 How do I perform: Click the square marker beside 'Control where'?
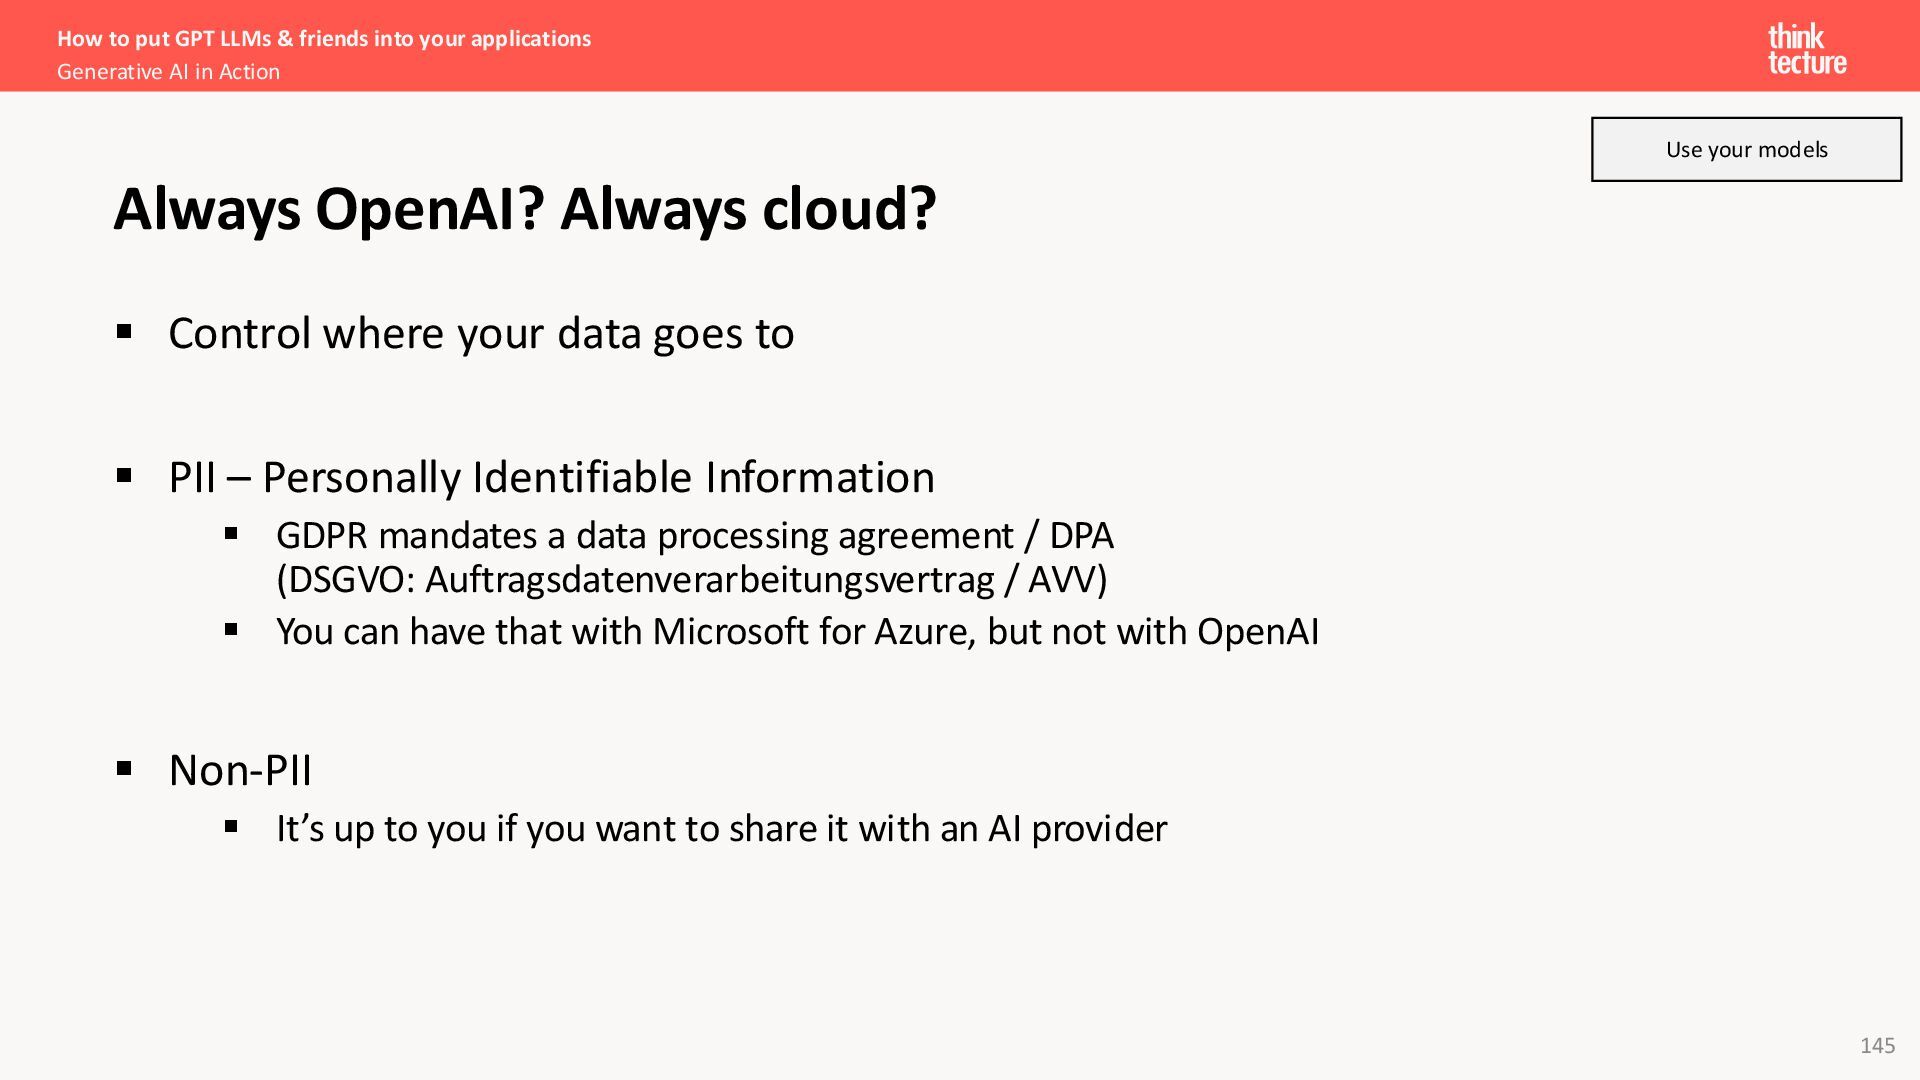point(124,332)
